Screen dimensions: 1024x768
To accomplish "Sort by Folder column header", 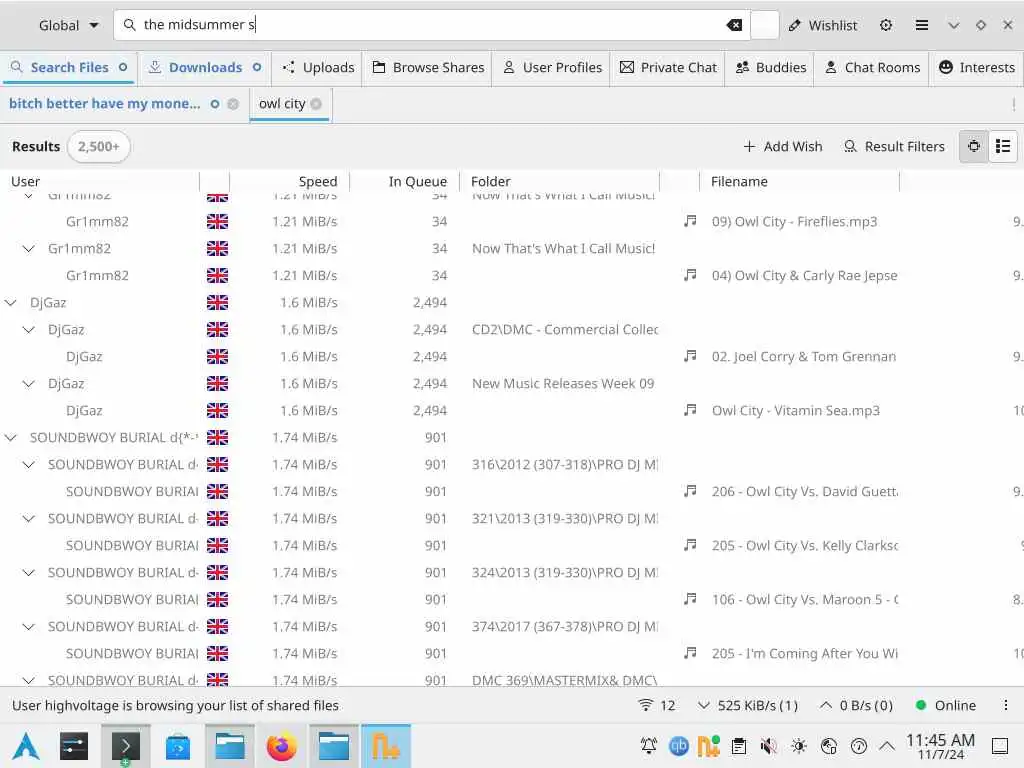I will (560, 182).
